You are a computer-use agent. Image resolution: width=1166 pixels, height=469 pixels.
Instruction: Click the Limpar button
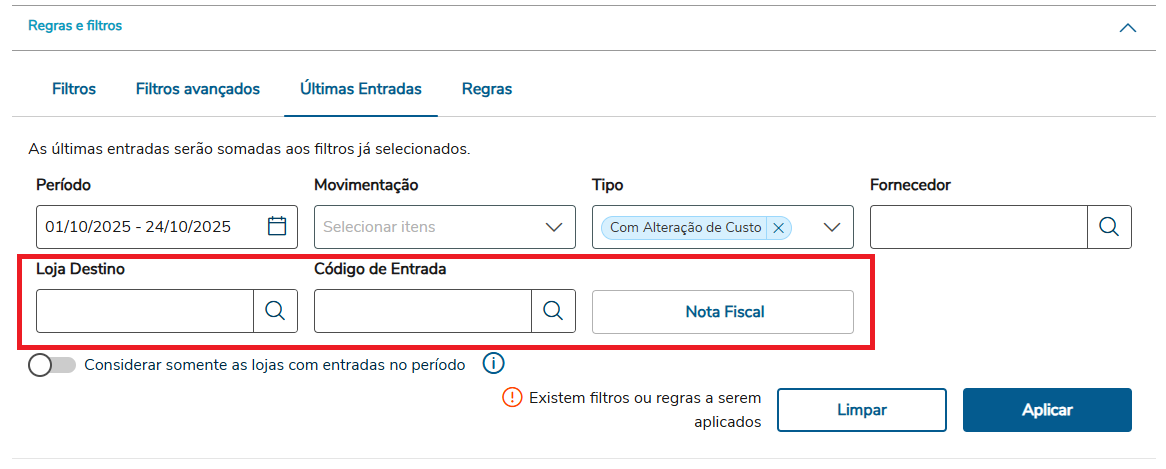click(x=862, y=410)
